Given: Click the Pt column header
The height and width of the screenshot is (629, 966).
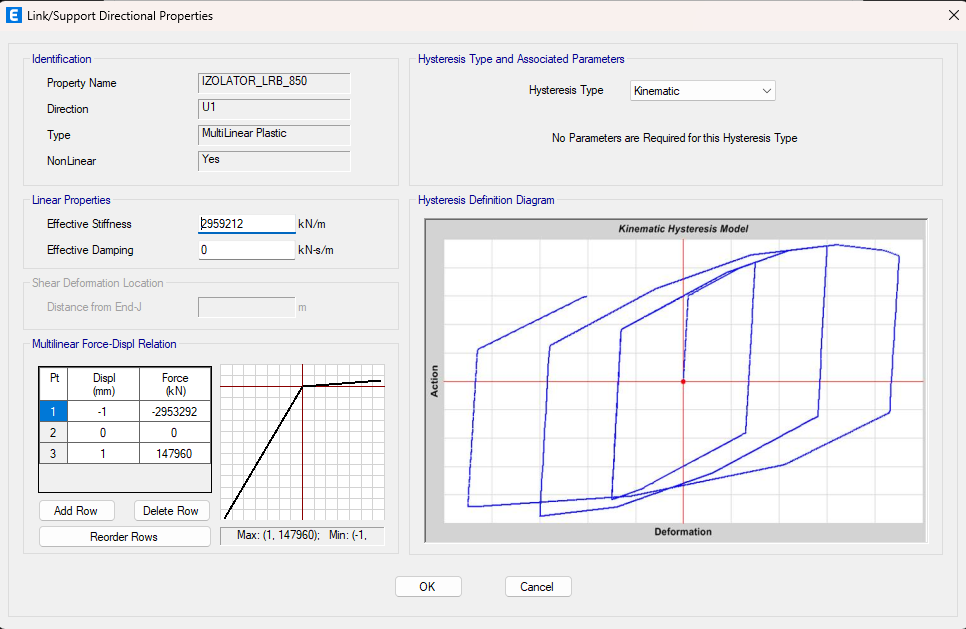Looking at the screenshot, I should pos(54,384).
